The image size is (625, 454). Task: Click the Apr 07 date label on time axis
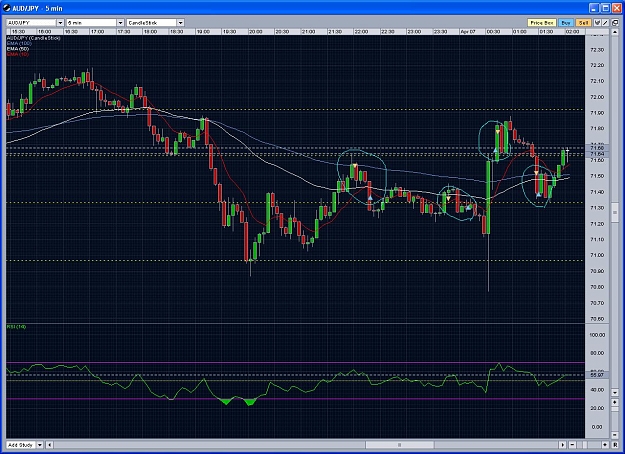coord(468,31)
